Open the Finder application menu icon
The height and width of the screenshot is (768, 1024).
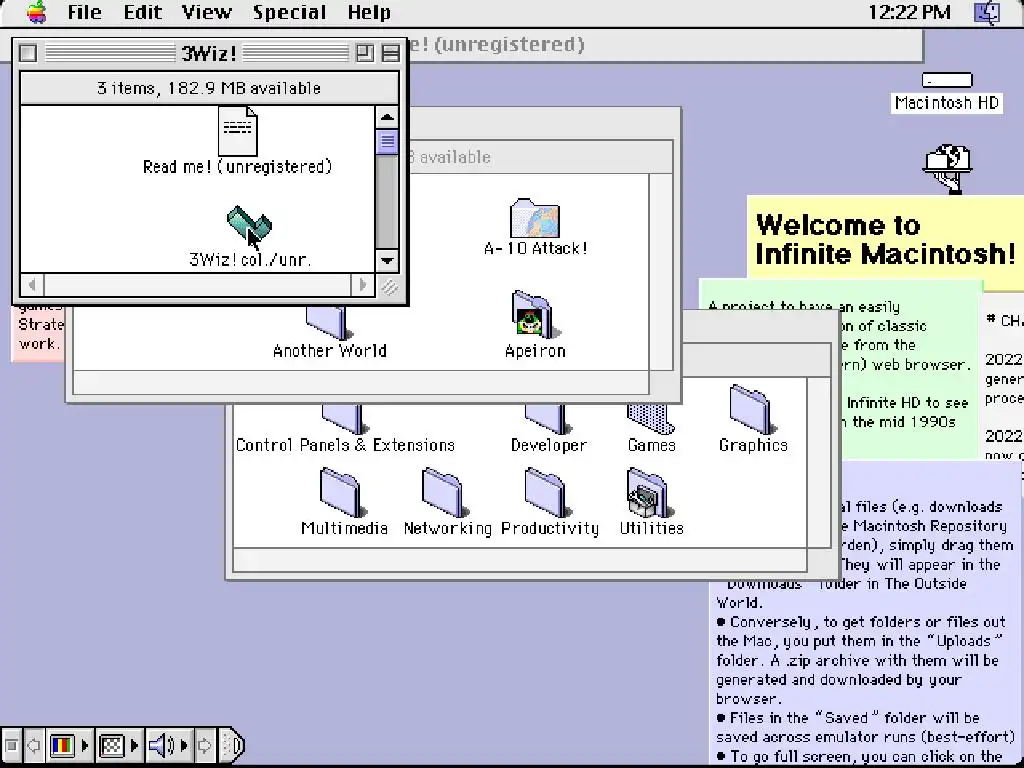(x=987, y=12)
